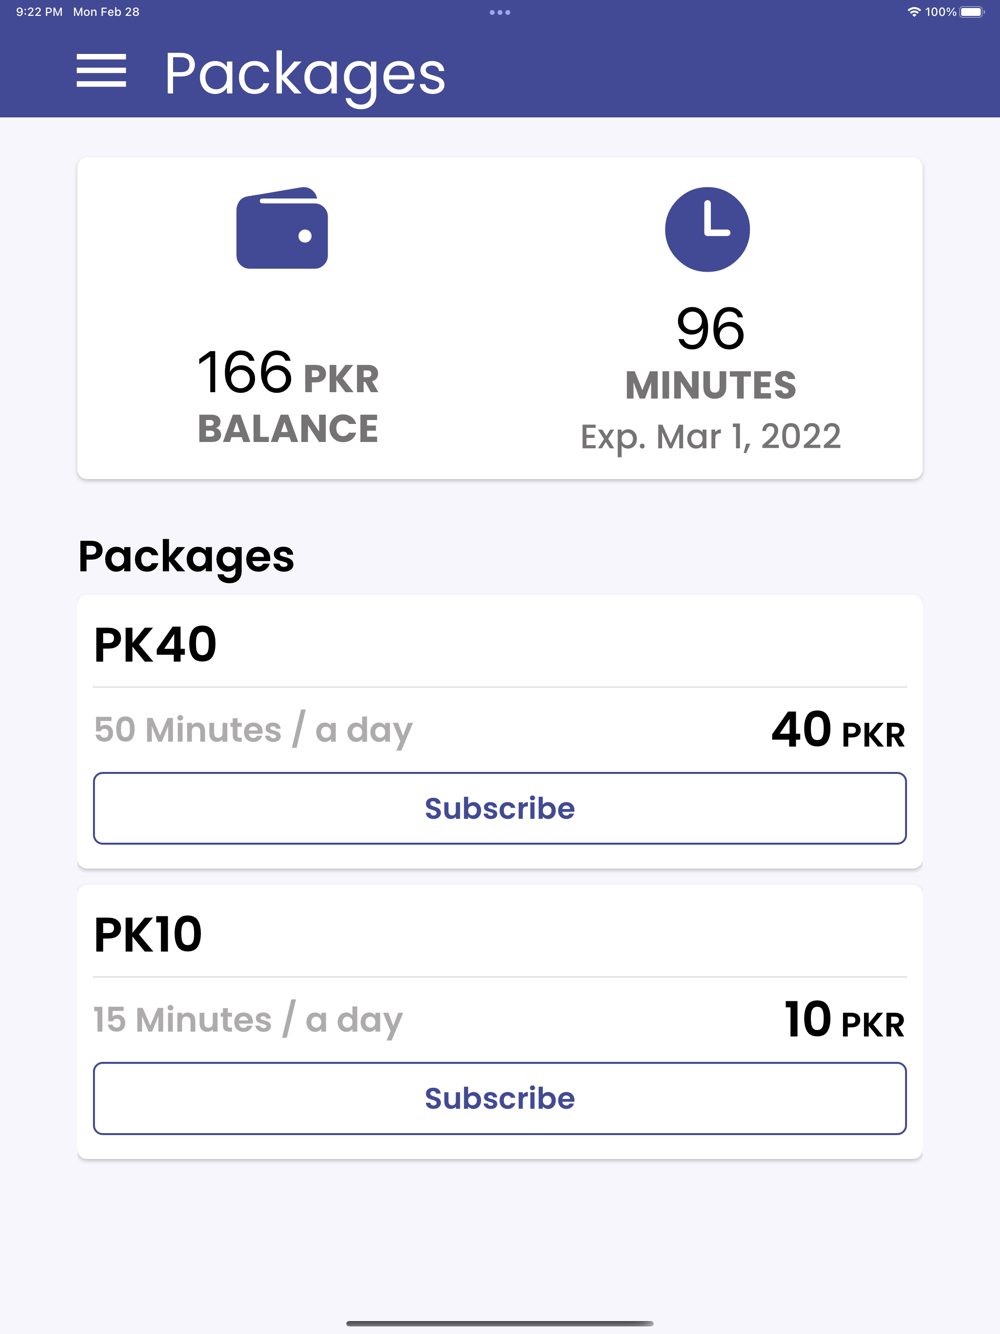Image resolution: width=1000 pixels, height=1334 pixels.
Task: Tap the 10 PKR price label
Action: tap(845, 1020)
